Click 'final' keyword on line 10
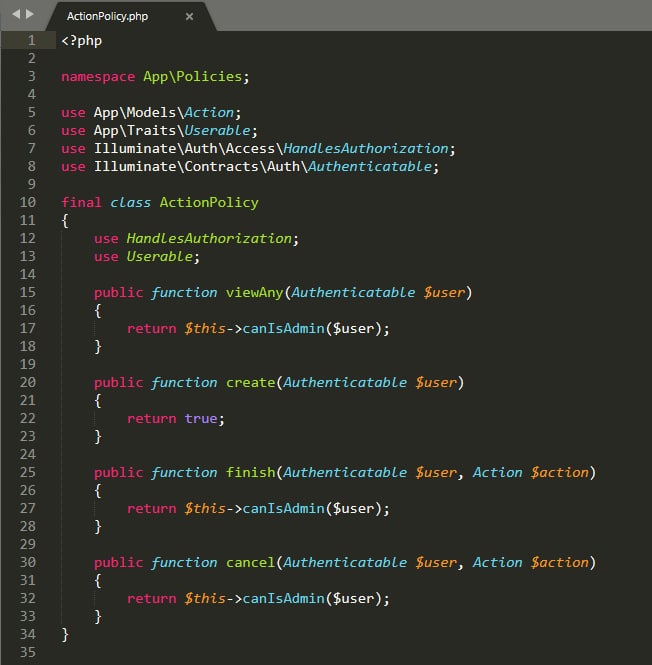Image resolution: width=652 pixels, height=665 pixels. pos(81,203)
